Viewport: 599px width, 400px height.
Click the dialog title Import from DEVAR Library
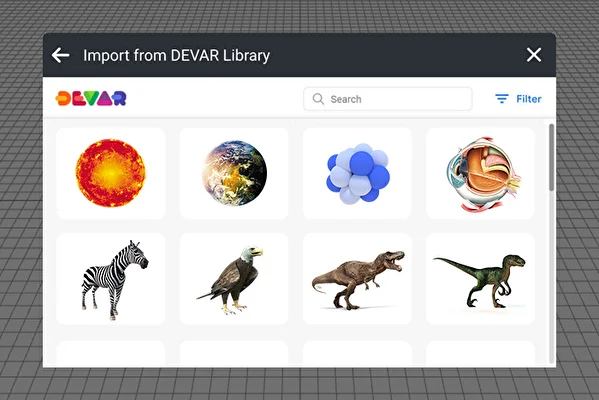pyautogui.click(x=176, y=55)
